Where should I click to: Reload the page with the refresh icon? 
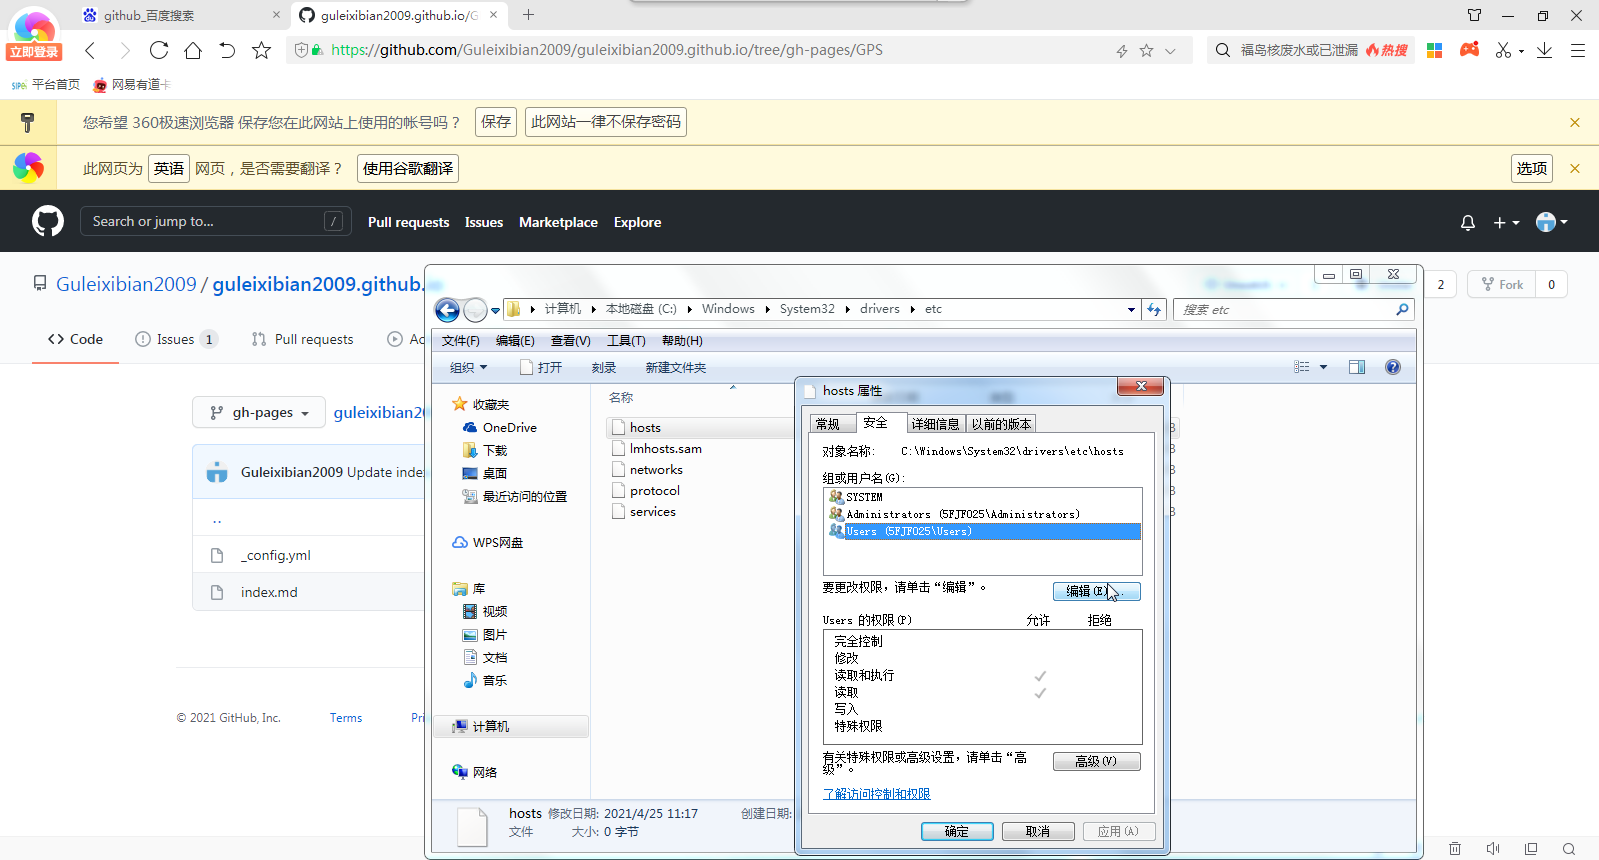pyautogui.click(x=159, y=50)
